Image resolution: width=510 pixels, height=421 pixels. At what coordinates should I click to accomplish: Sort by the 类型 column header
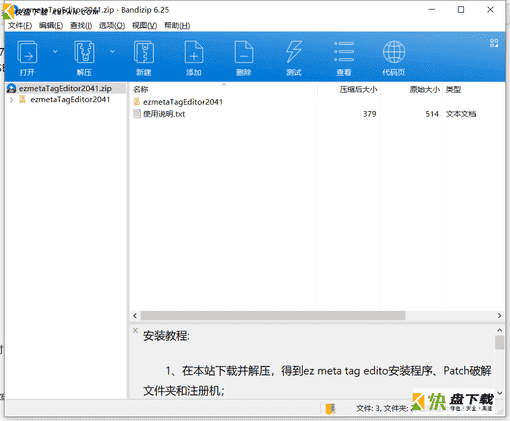453,89
